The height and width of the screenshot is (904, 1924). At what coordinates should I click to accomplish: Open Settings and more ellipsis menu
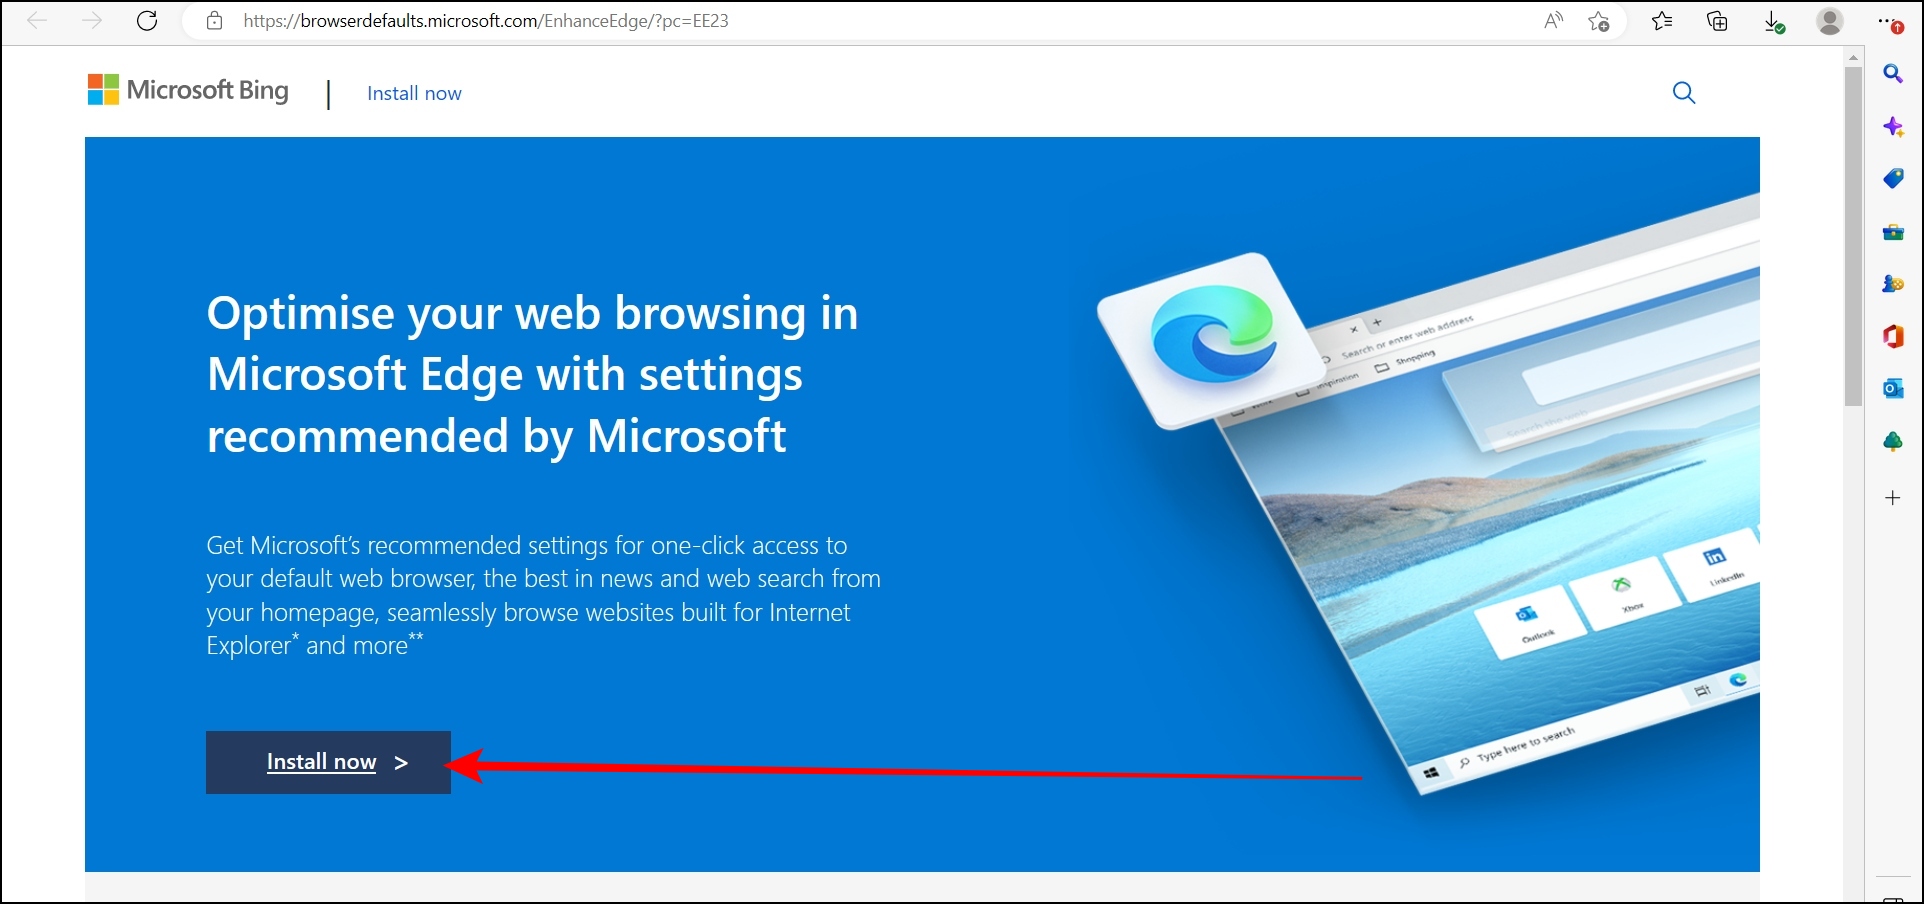coord(1889,22)
